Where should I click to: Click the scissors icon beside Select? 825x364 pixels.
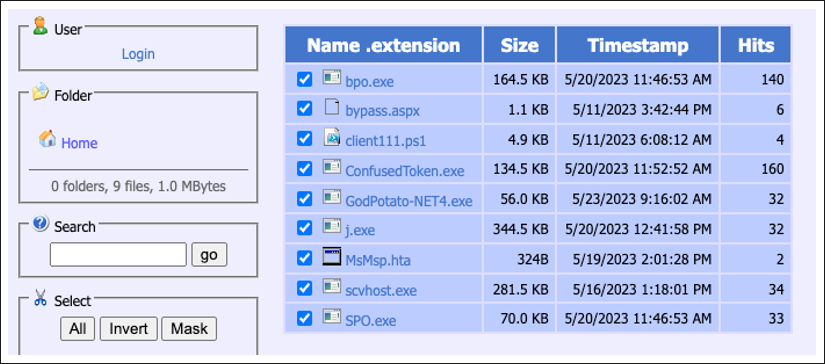click(x=40, y=298)
